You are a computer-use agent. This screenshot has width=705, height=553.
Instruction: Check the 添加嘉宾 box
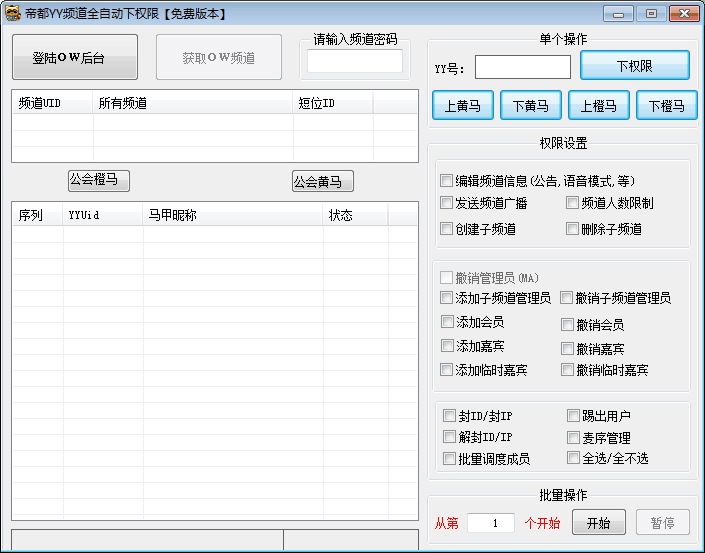pos(447,346)
